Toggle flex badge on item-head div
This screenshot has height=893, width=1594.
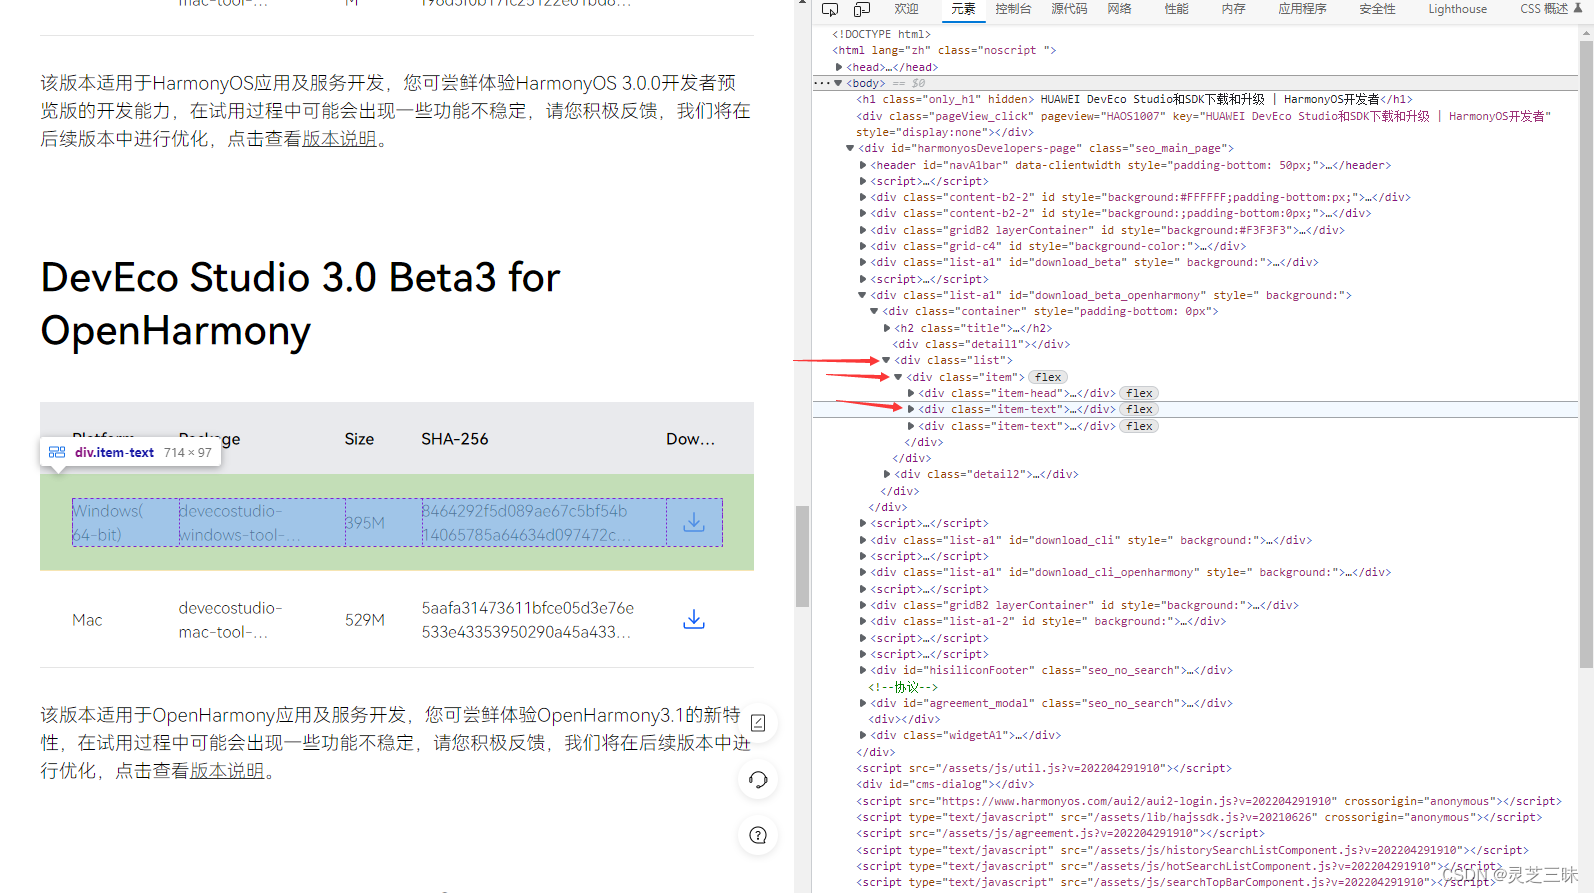[1139, 393]
